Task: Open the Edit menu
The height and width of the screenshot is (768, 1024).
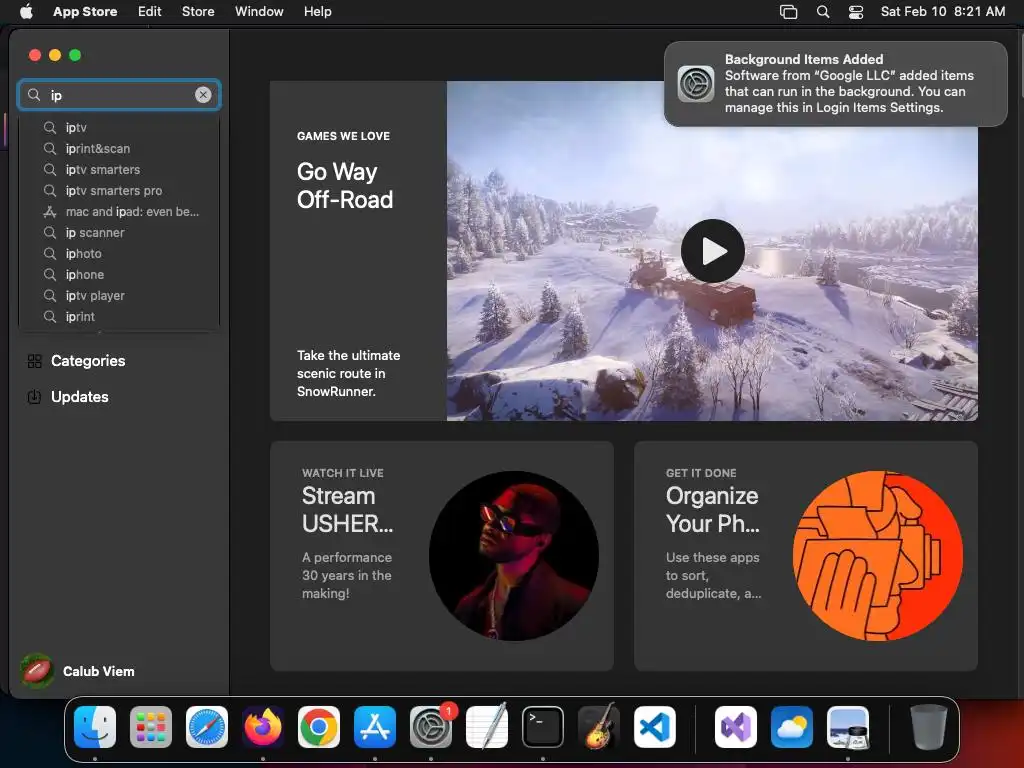Action: [x=150, y=11]
